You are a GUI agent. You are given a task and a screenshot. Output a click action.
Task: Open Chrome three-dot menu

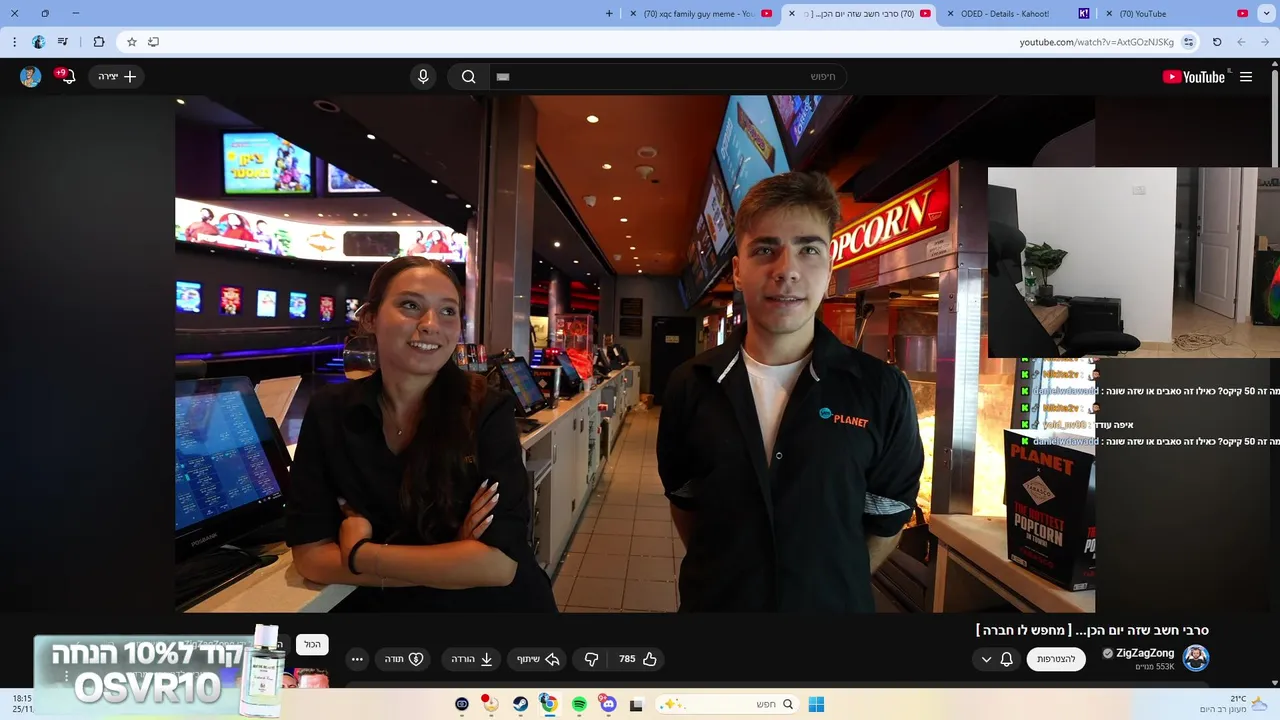click(x=14, y=42)
